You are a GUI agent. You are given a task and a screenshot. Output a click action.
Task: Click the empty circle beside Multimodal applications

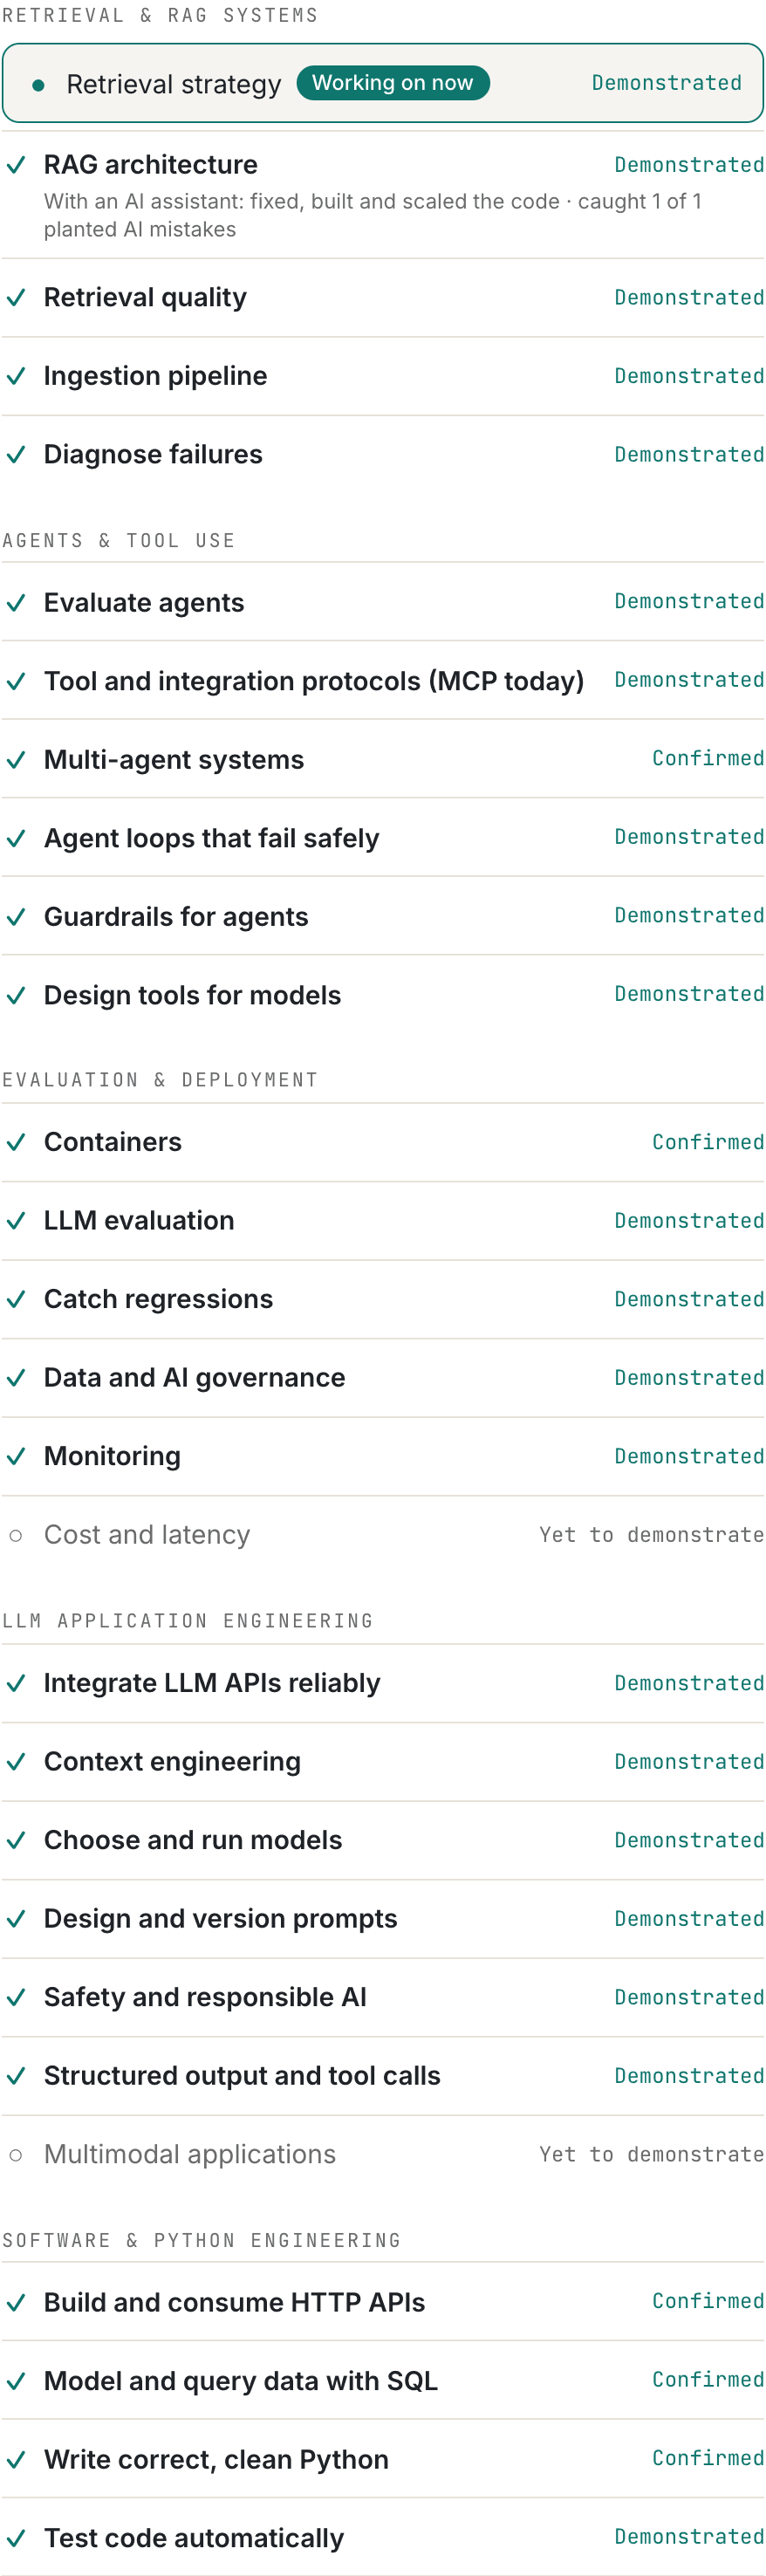point(16,2155)
